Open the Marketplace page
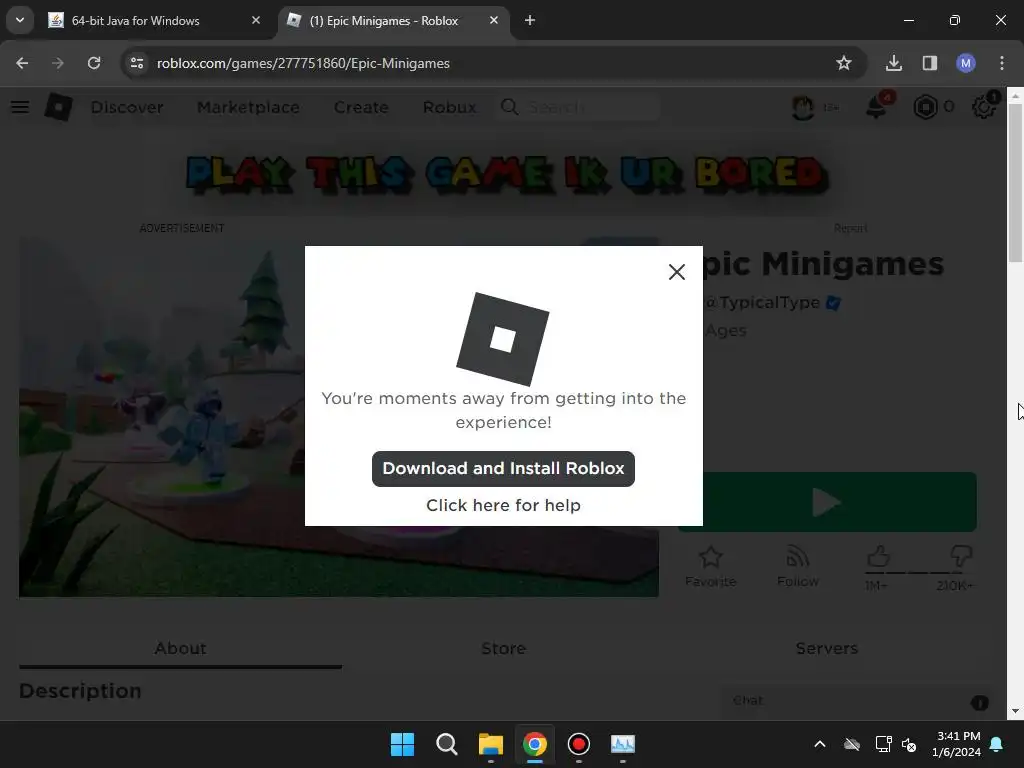1024x768 pixels. 248,107
